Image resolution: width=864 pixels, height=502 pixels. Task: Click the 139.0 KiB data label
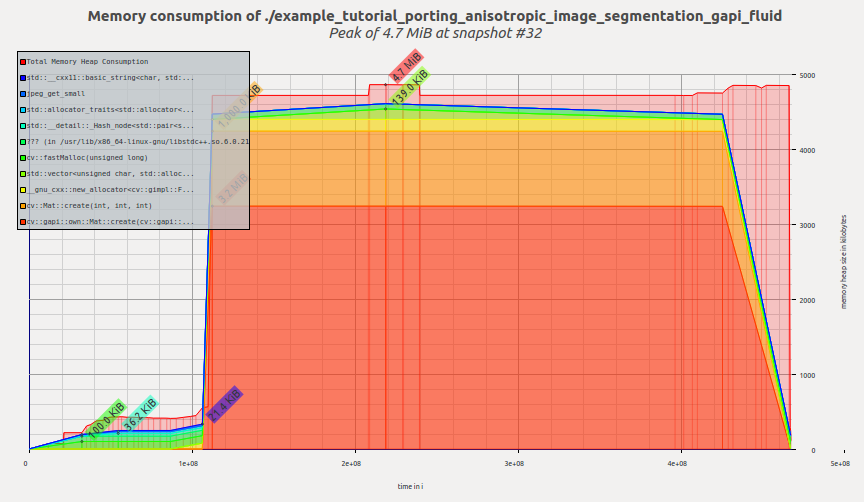tap(410, 88)
